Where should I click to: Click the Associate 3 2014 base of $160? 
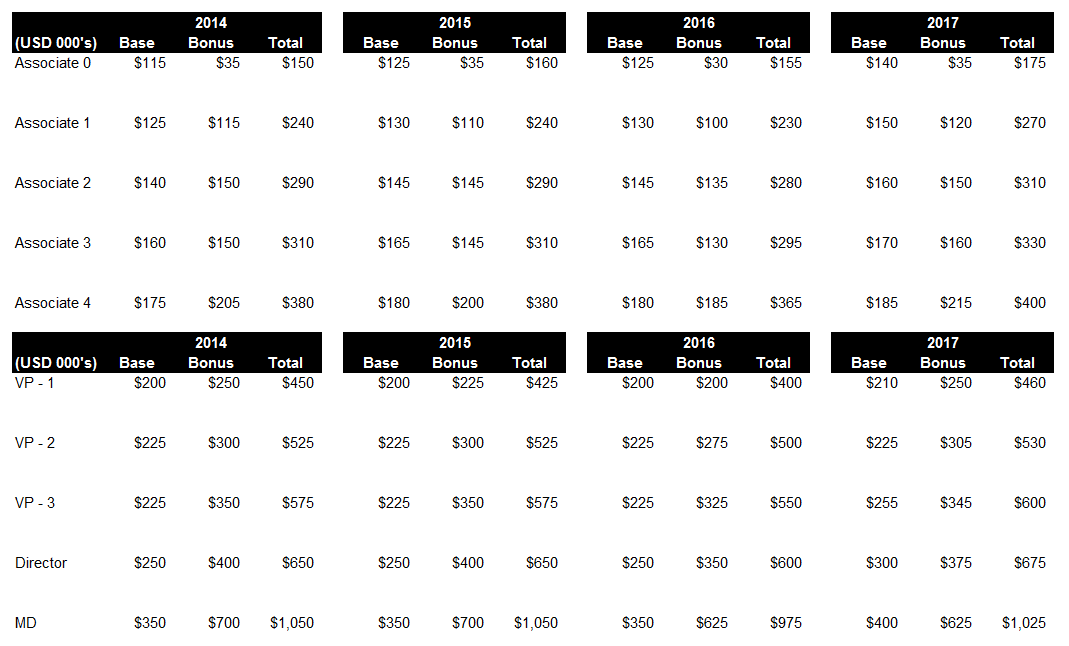150,243
